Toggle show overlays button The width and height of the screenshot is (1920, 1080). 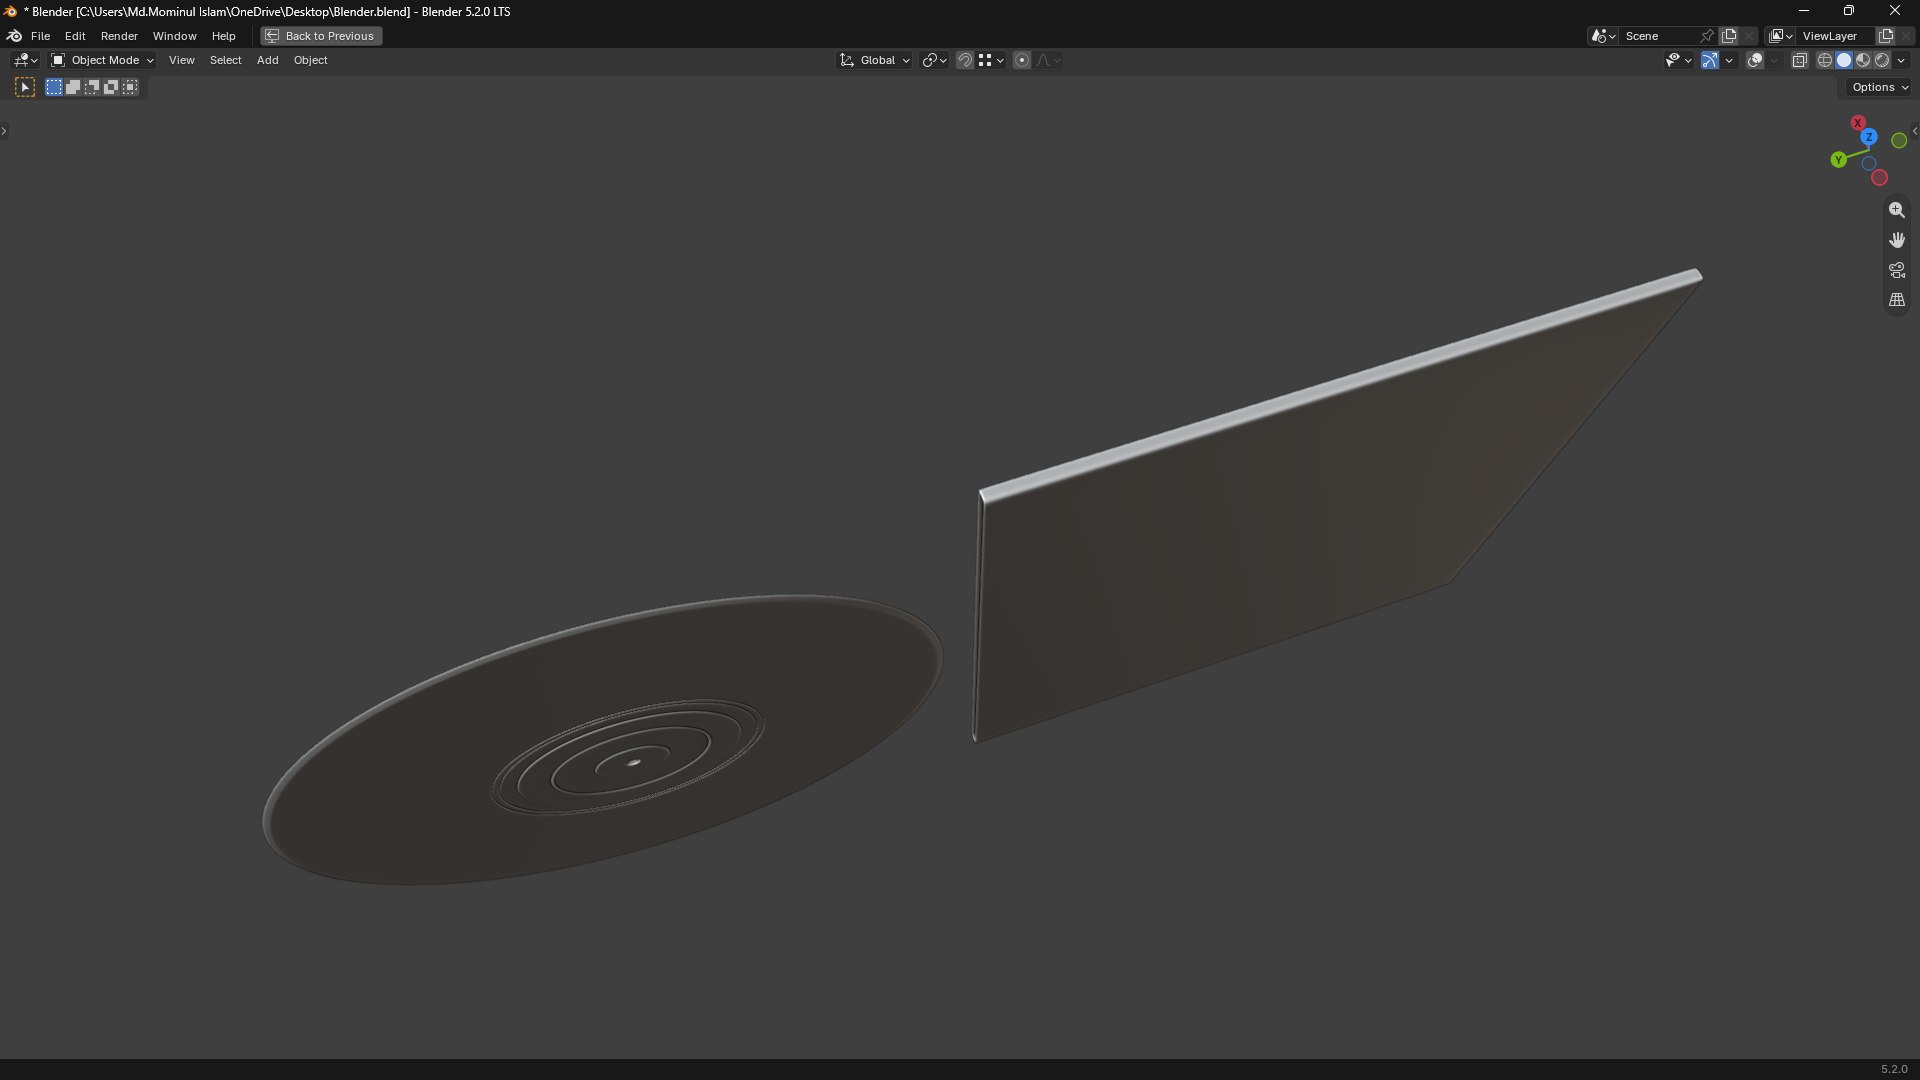tap(1755, 60)
